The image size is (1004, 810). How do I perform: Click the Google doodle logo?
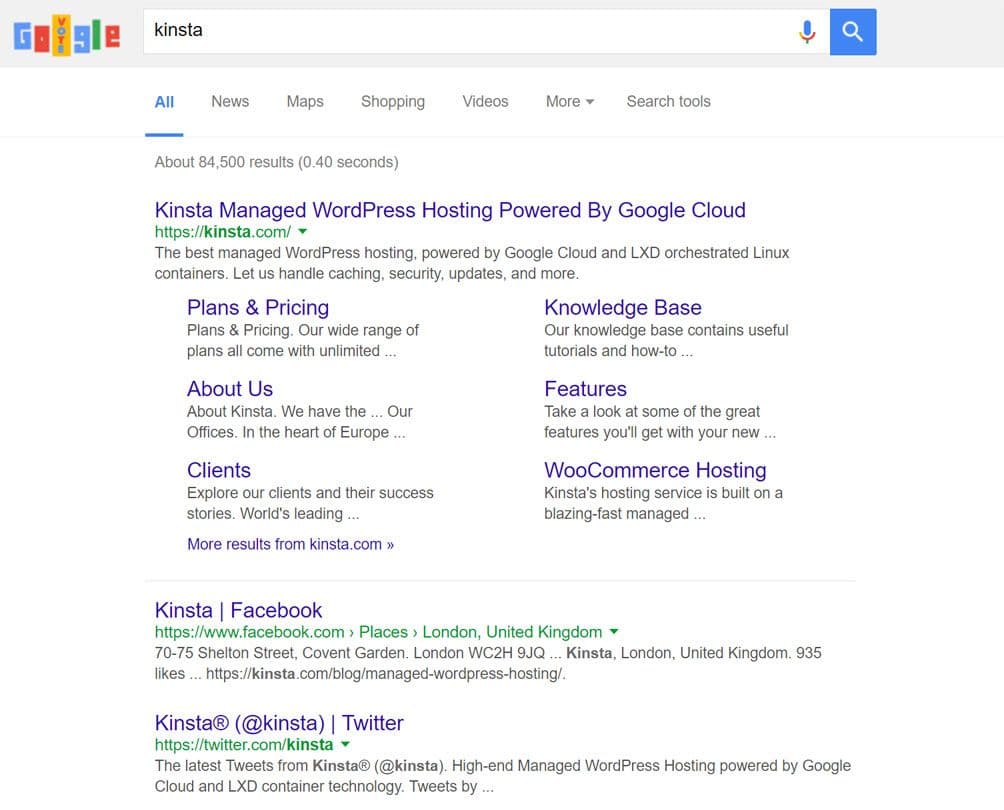[x=66, y=35]
